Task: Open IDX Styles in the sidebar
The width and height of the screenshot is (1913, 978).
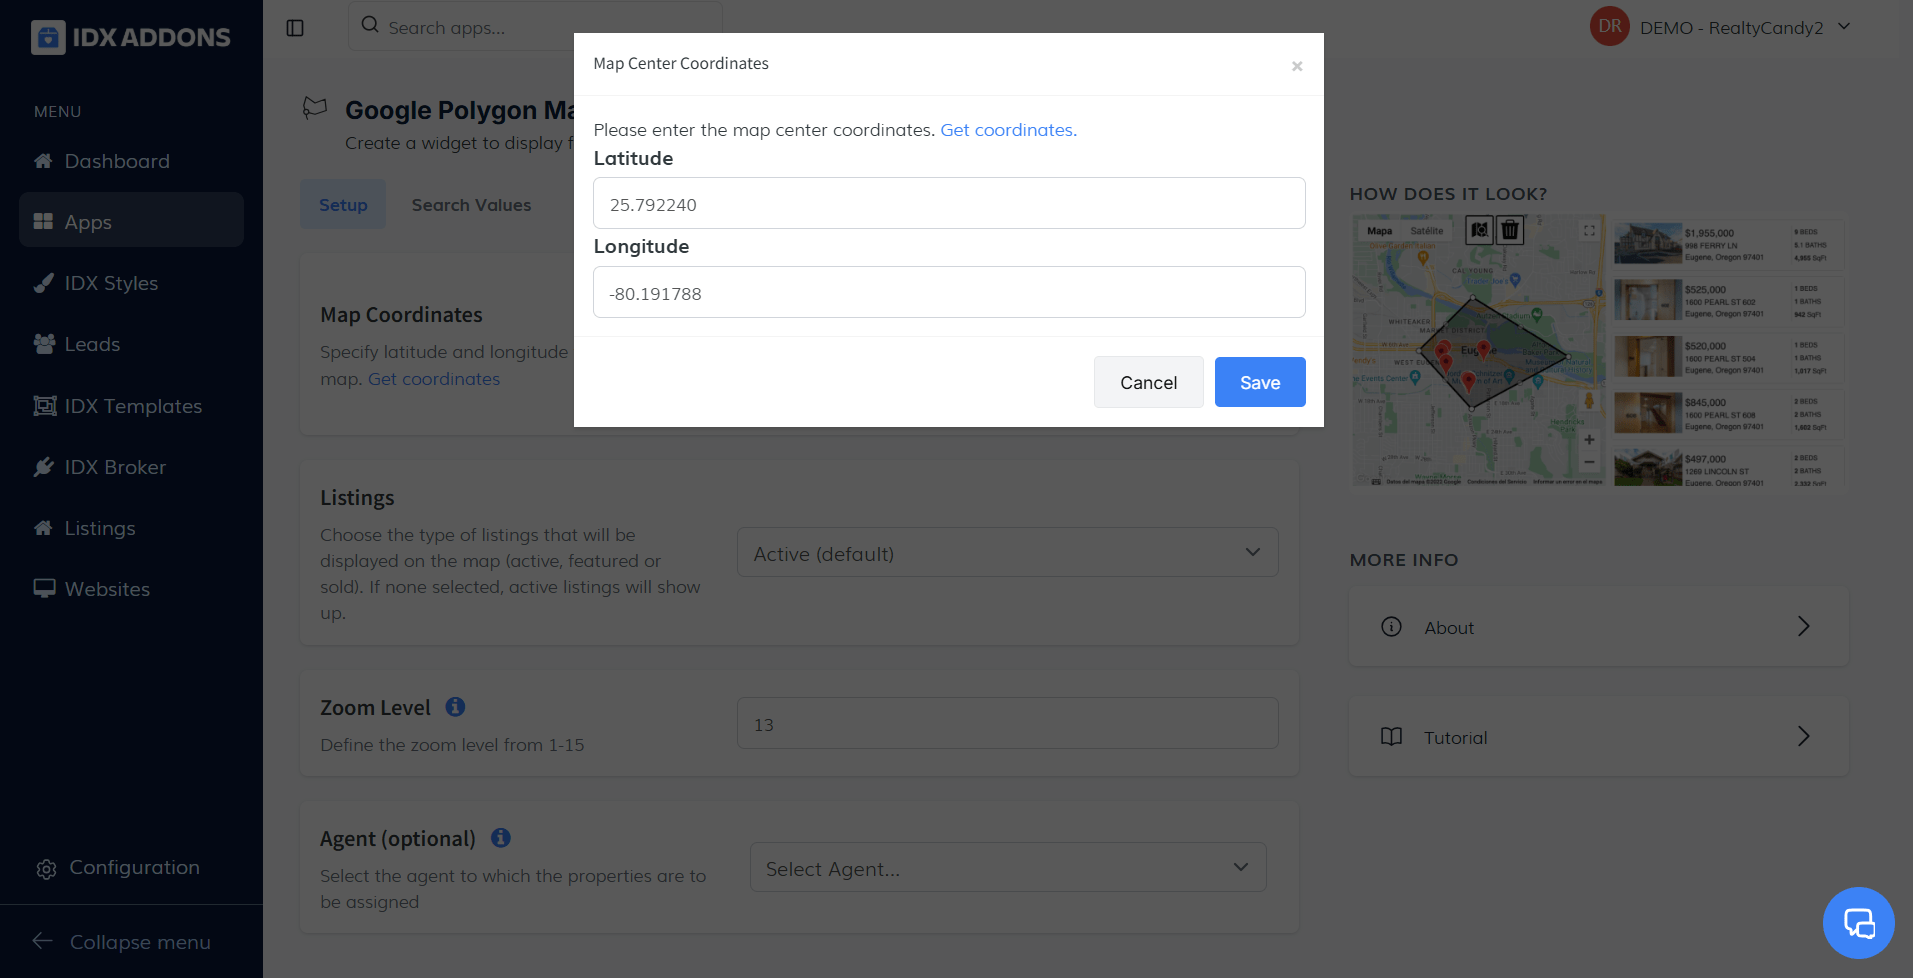Action: (x=111, y=283)
